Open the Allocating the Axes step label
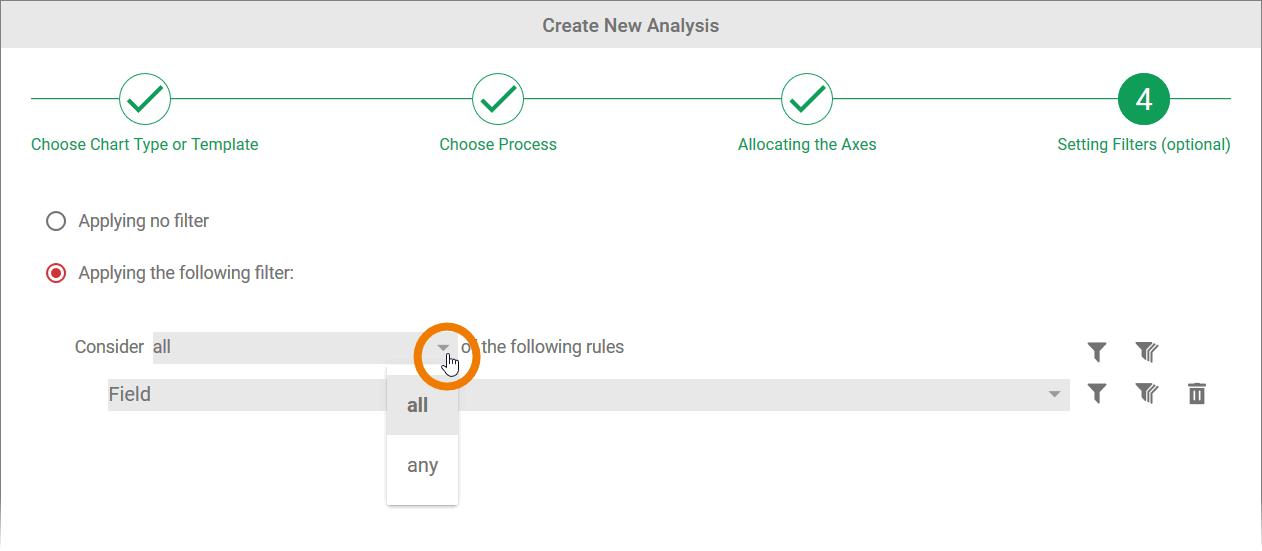Image resolution: width=1262 pixels, height=551 pixels. [807, 145]
